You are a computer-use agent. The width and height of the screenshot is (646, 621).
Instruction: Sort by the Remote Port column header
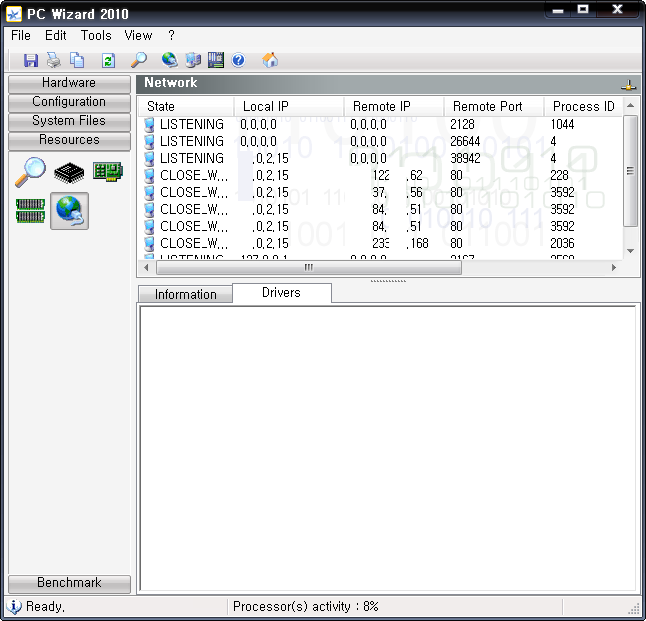point(494,107)
